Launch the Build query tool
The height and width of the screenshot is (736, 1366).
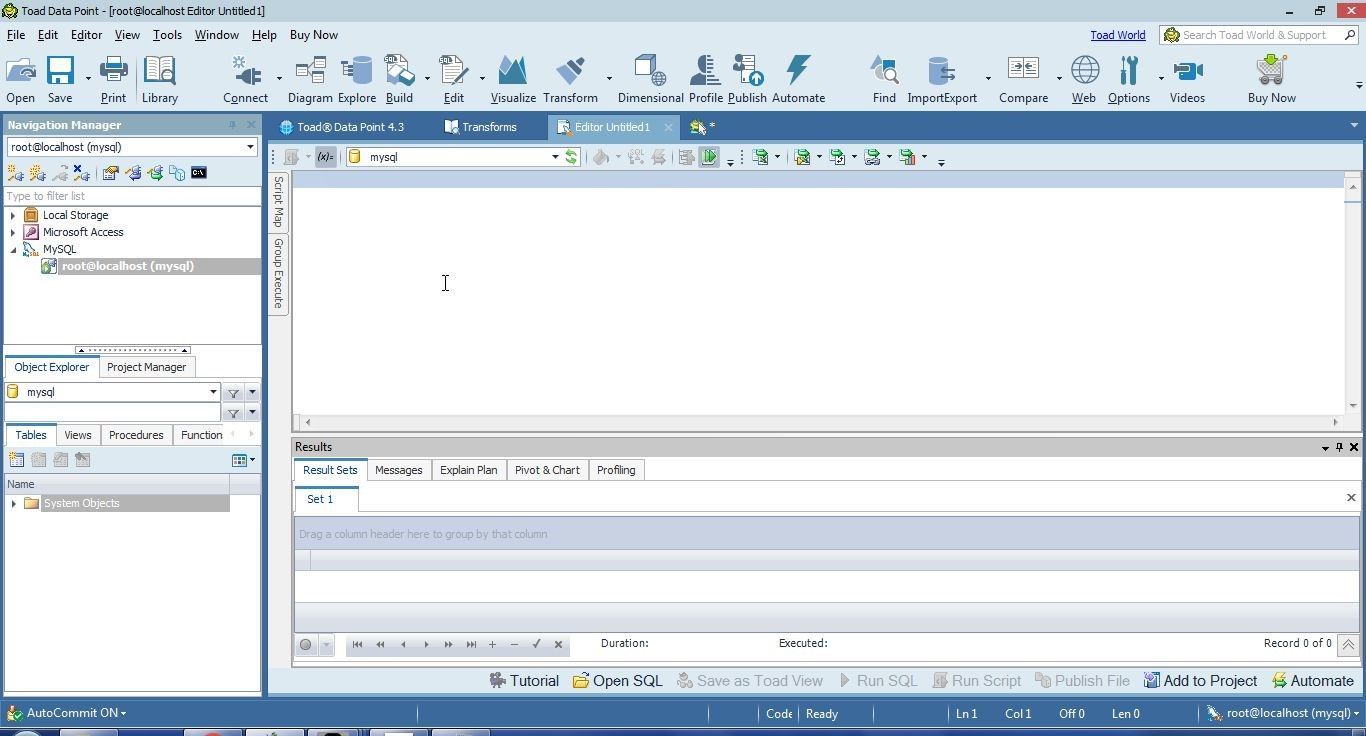coord(399,79)
